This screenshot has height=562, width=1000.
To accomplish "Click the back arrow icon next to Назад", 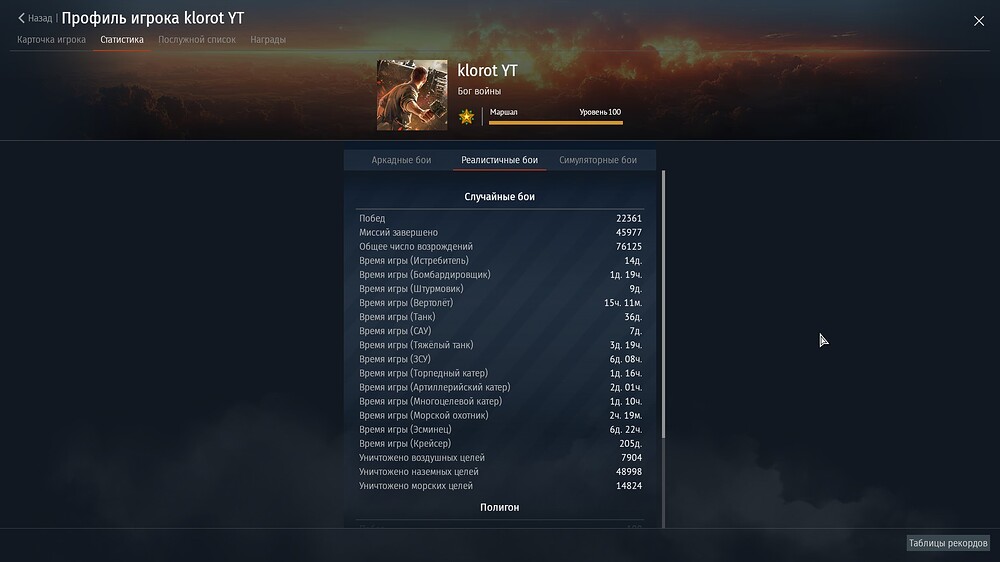I will pyautogui.click(x=21, y=18).
